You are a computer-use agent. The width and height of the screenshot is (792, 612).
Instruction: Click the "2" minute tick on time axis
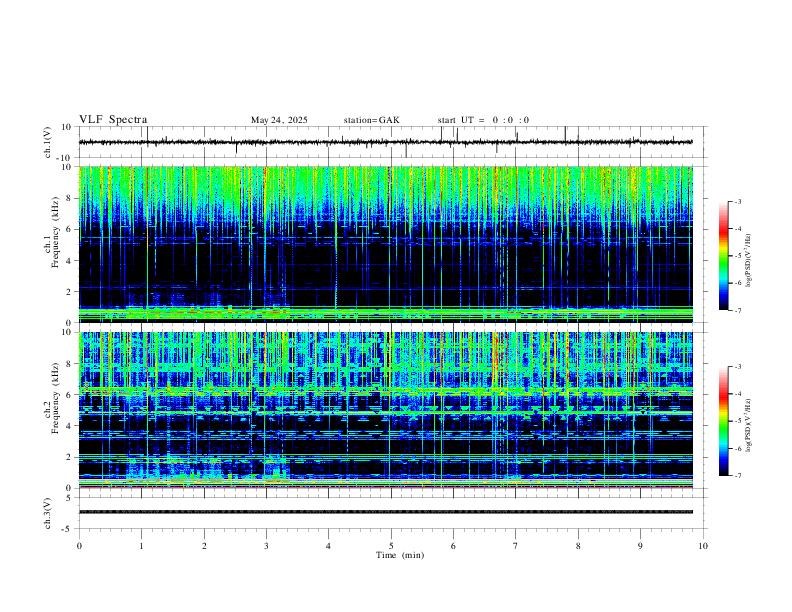pos(204,546)
